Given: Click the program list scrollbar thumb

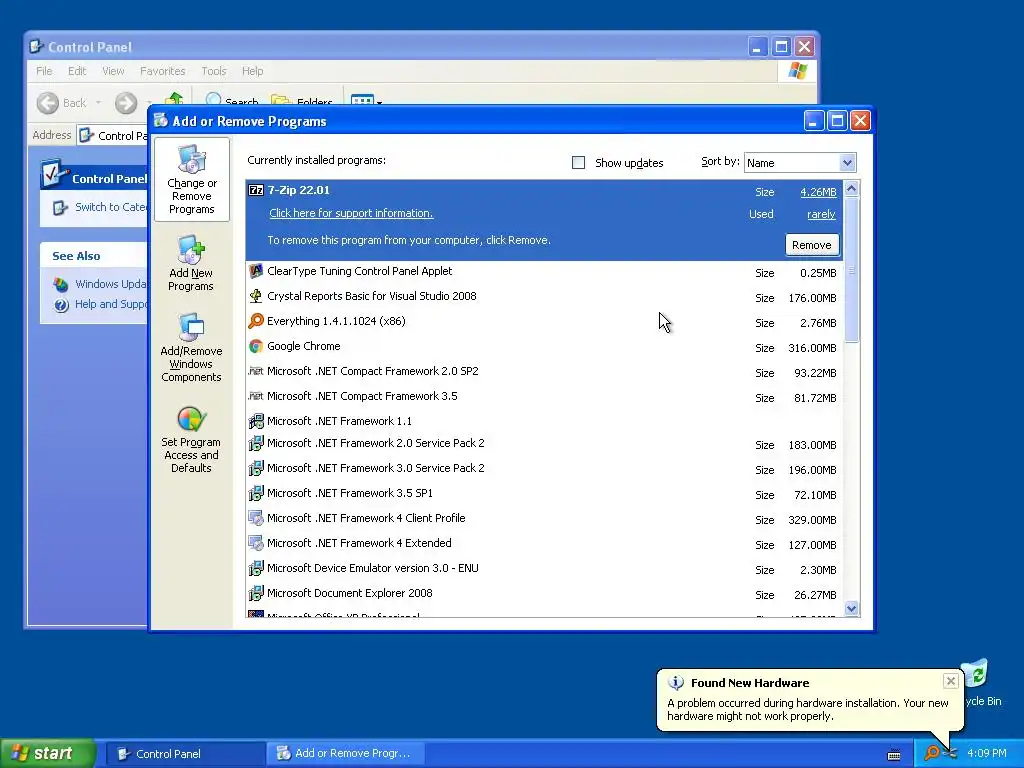Looking at the screenshot, I should pos(852,269).
